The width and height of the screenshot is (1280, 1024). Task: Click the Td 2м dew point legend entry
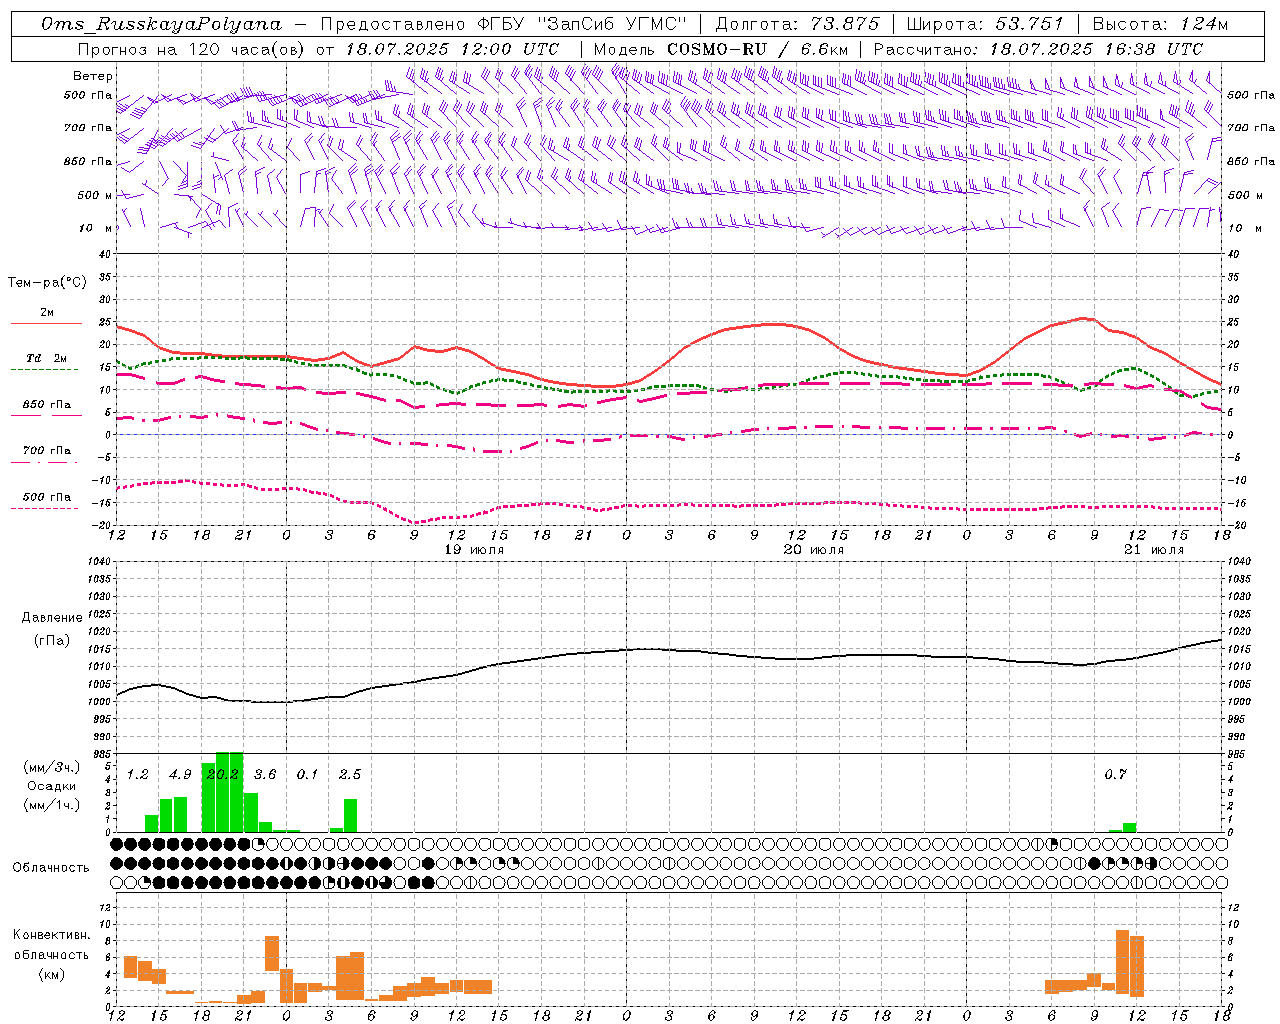47,358
